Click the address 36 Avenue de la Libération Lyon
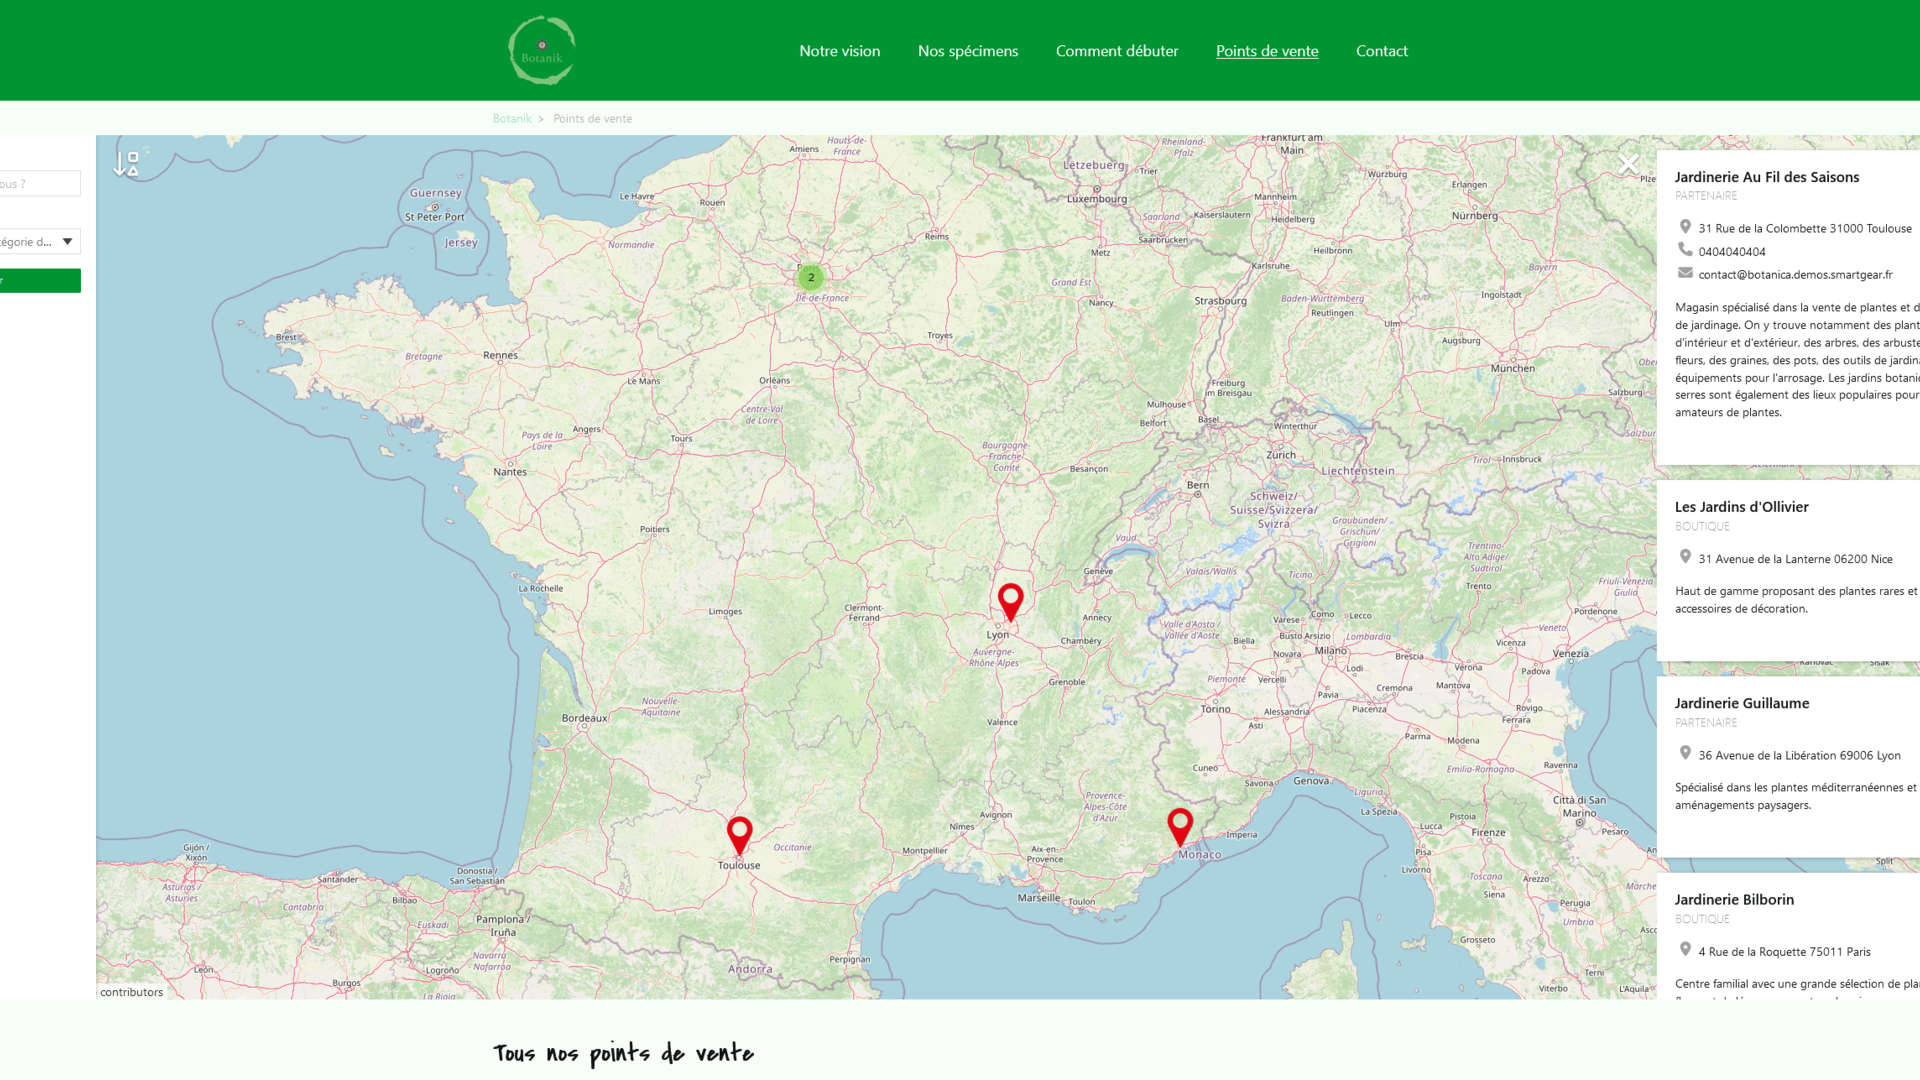This screenshot has height=1080, width=1920. click(1798, 756)
